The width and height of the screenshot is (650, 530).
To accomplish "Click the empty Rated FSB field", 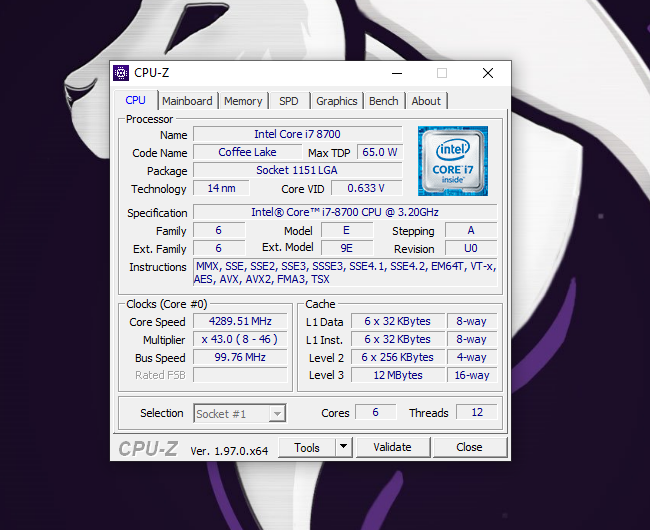I will point(240,375).
